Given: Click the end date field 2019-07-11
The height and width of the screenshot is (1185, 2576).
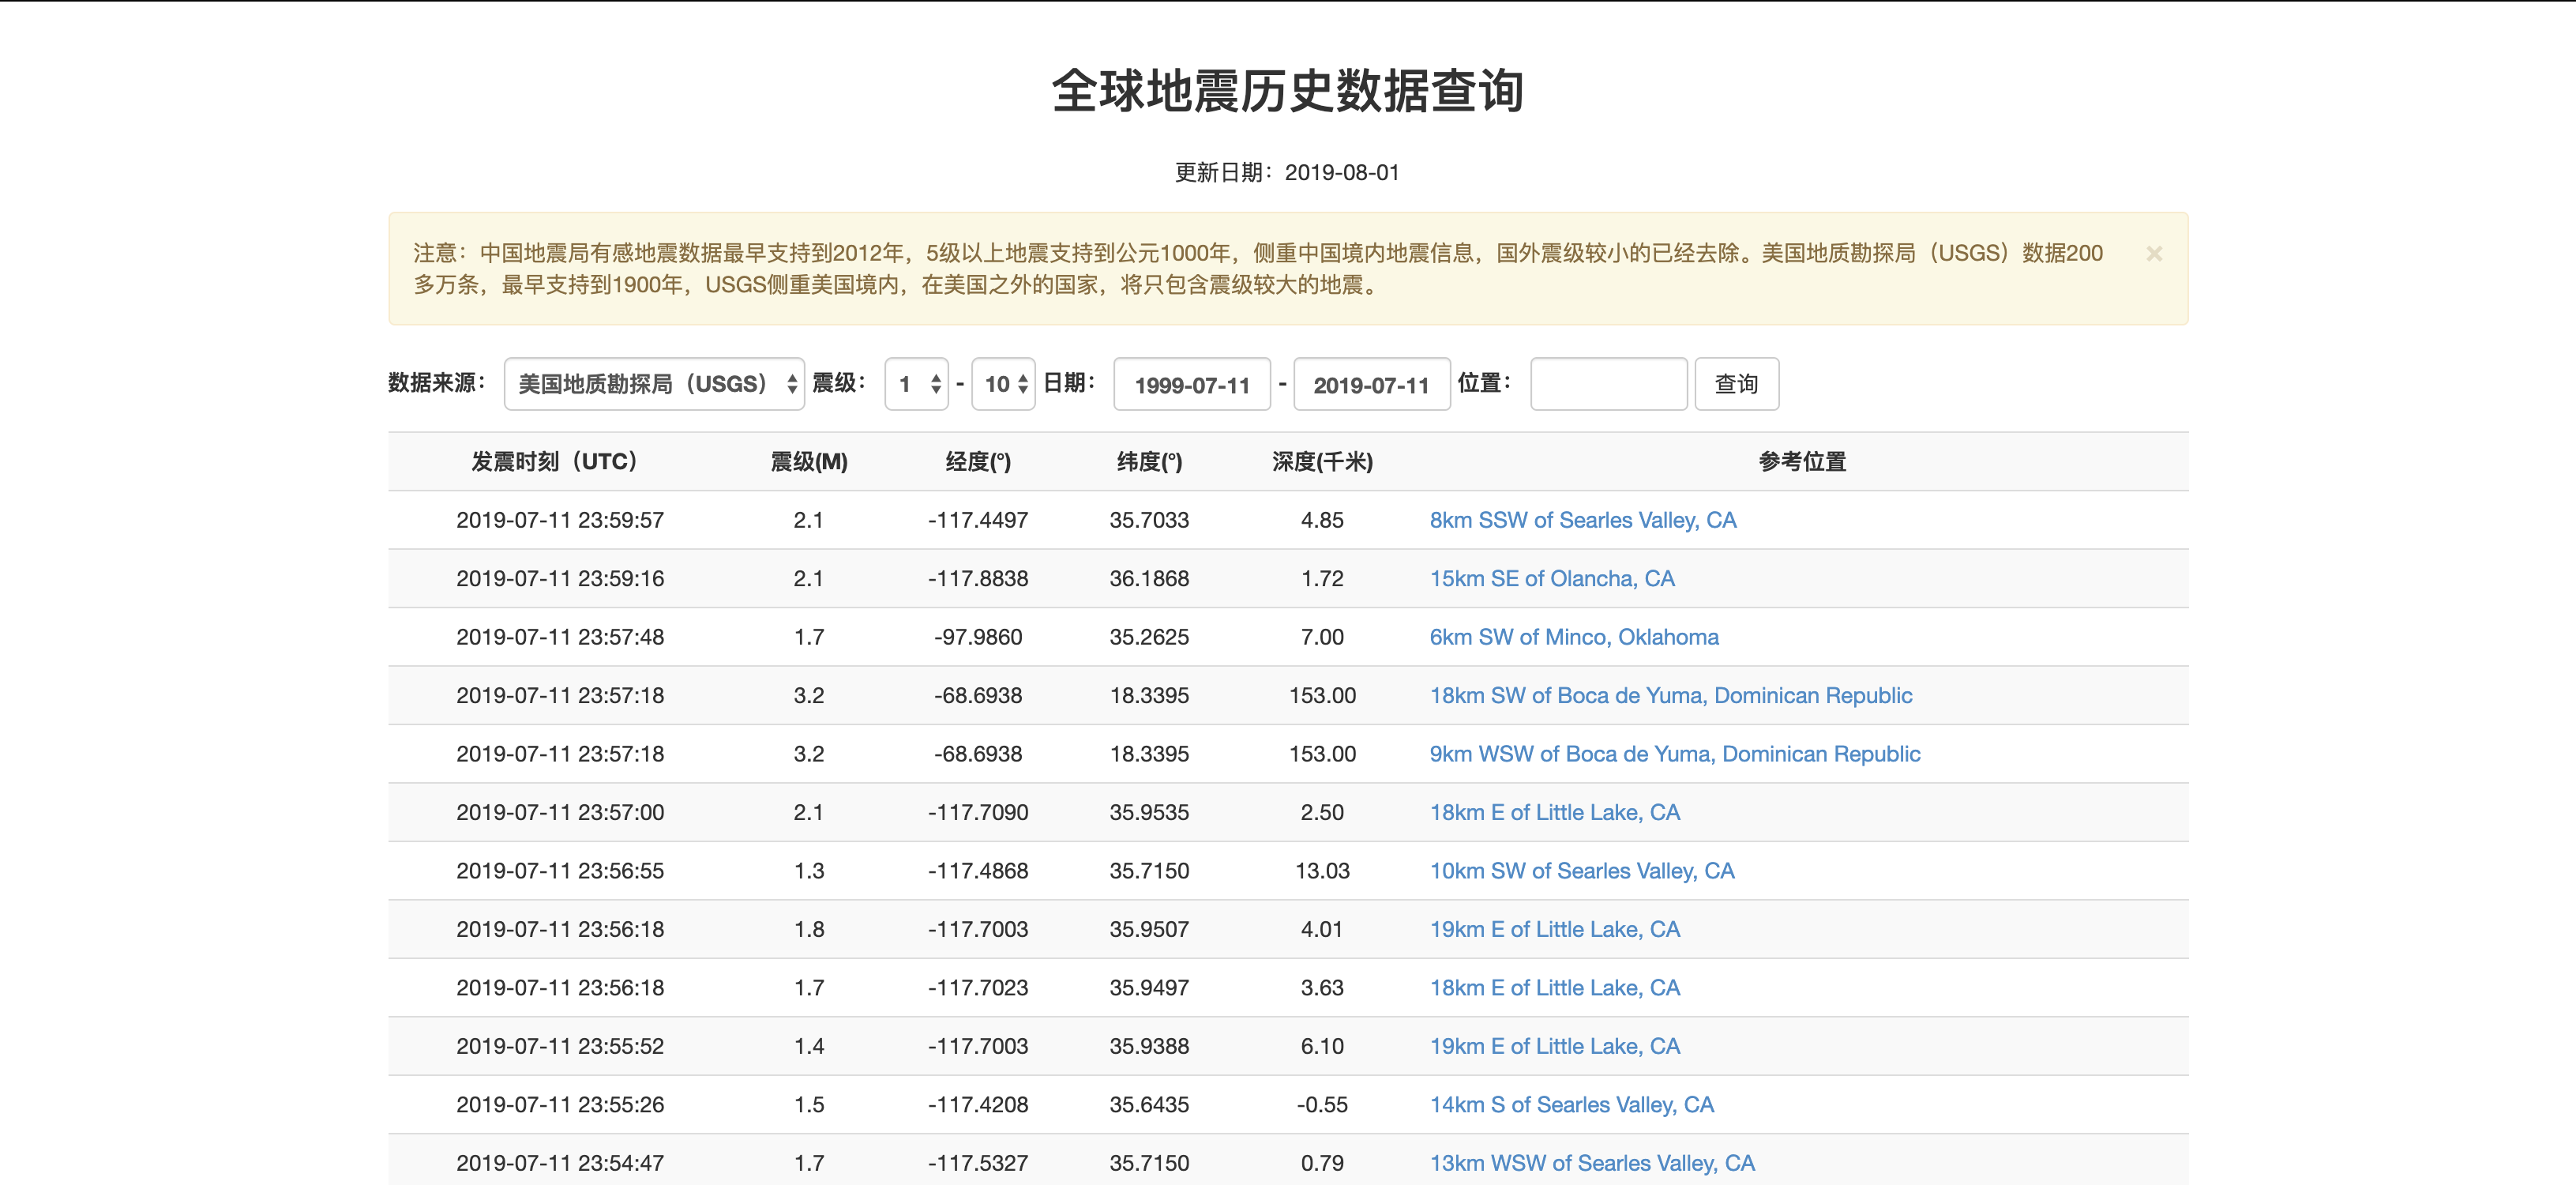Looking at the screenshot, I should [x=1372, y=384].
